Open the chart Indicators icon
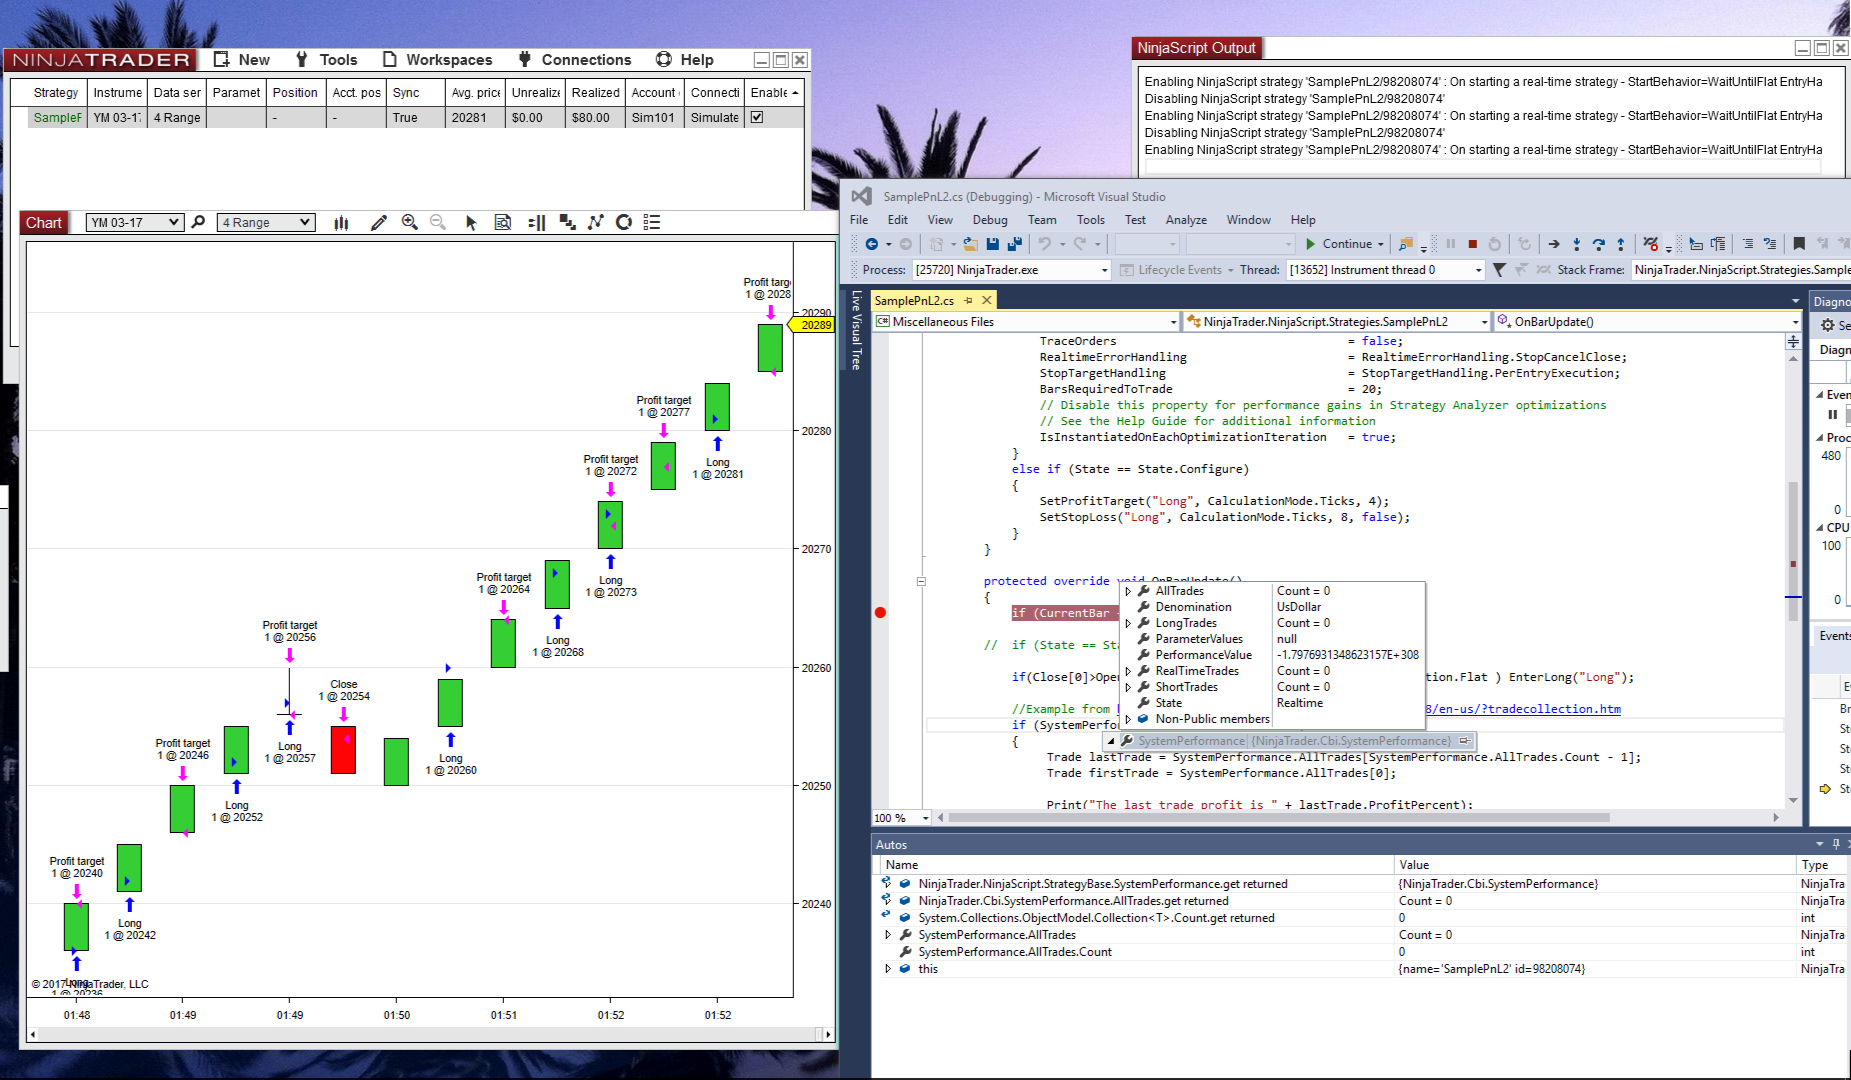 [595, 222]
